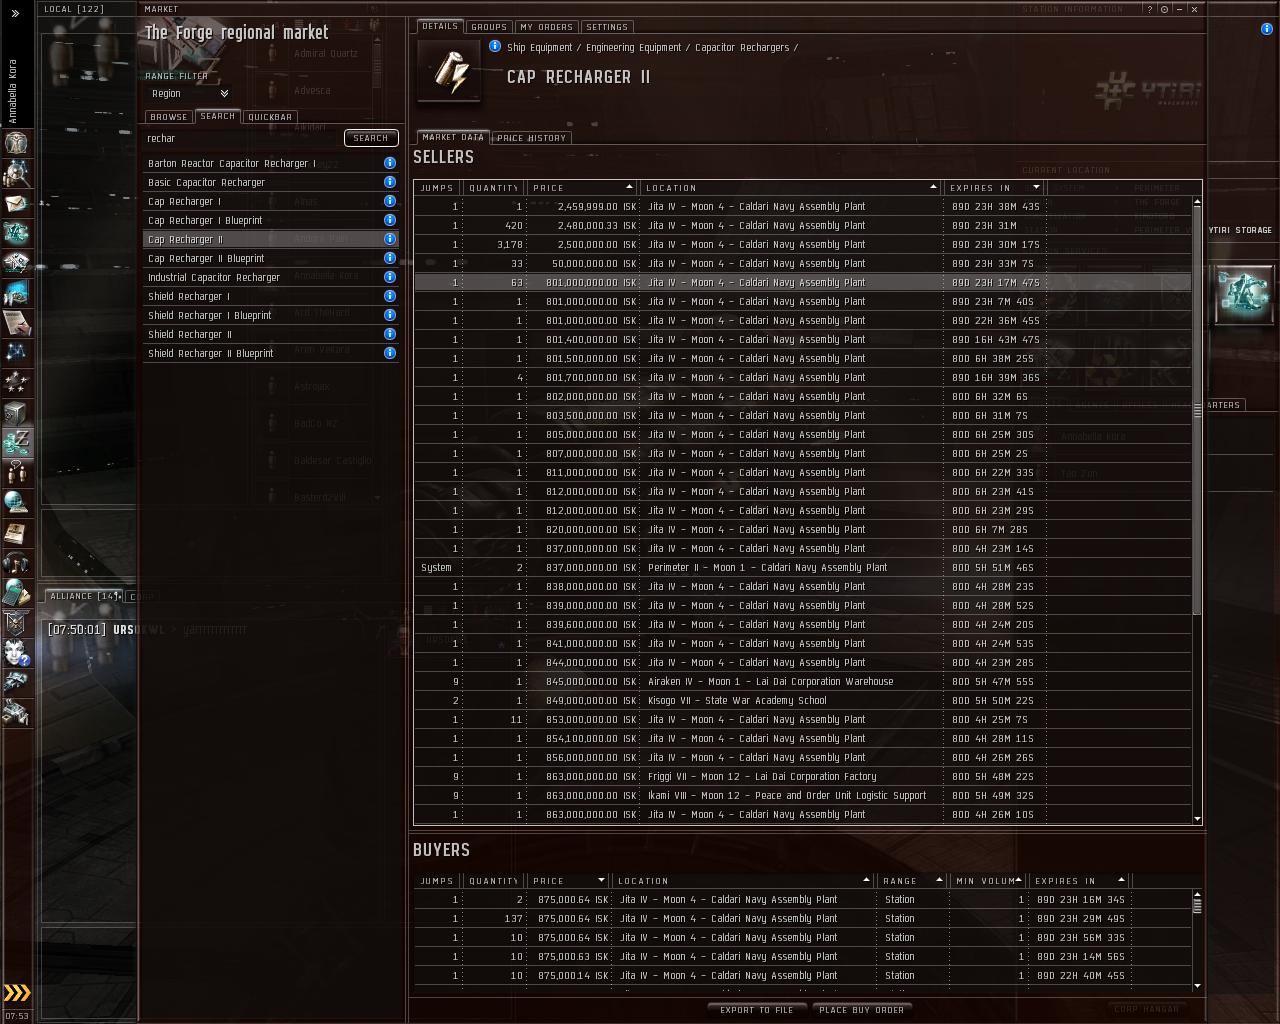
Task: Sort sellers by Price column arrow
Action: click(629, 187)
